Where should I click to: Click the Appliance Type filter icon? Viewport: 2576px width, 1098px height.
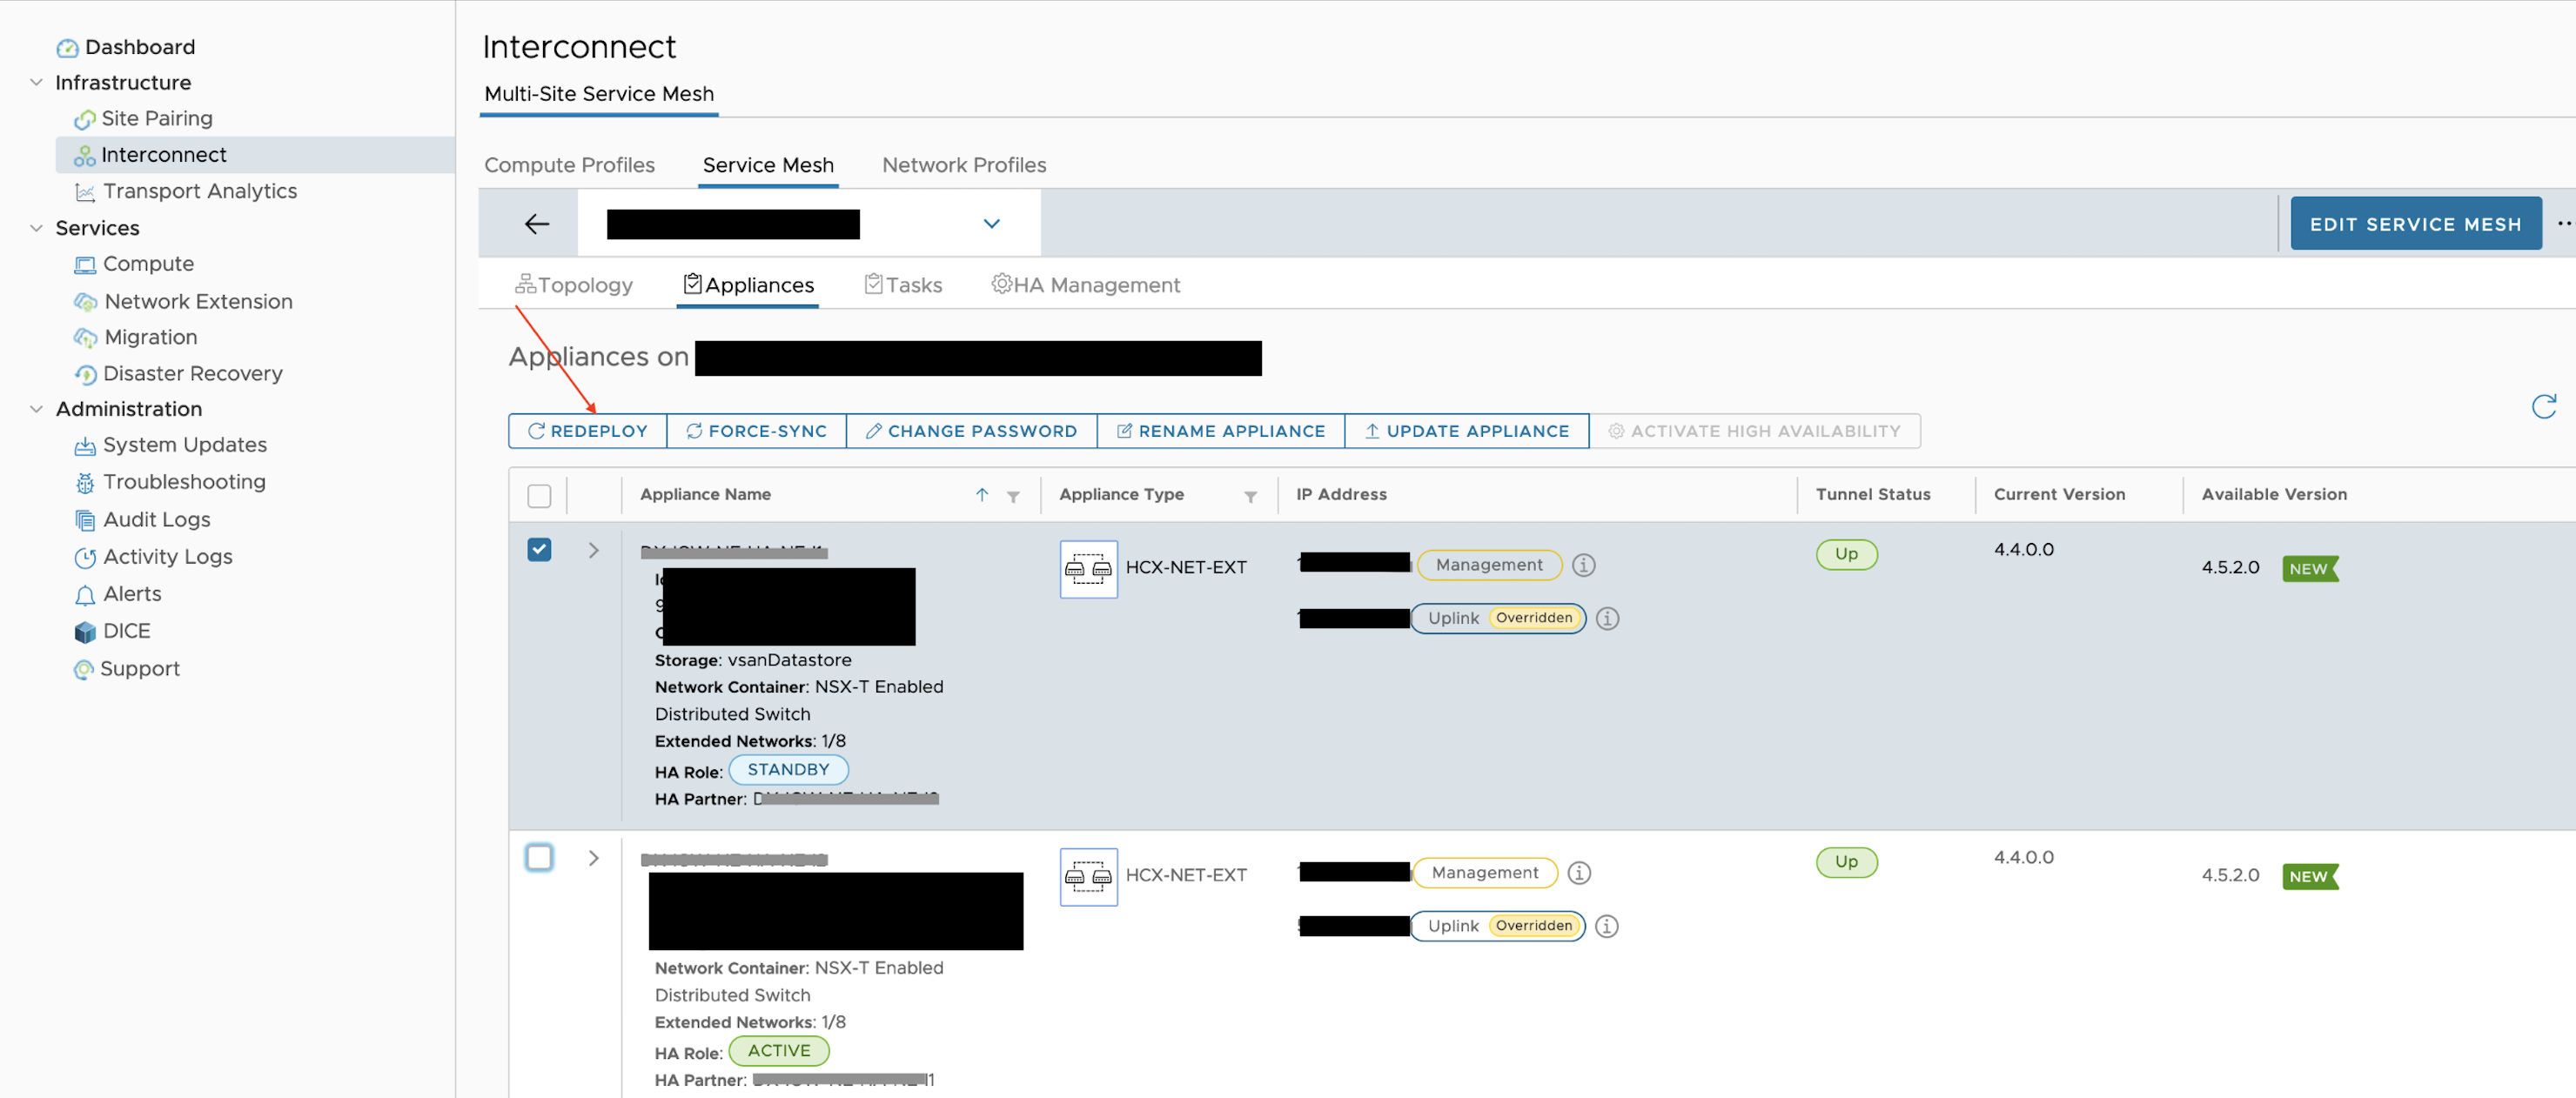(1250, 497)
